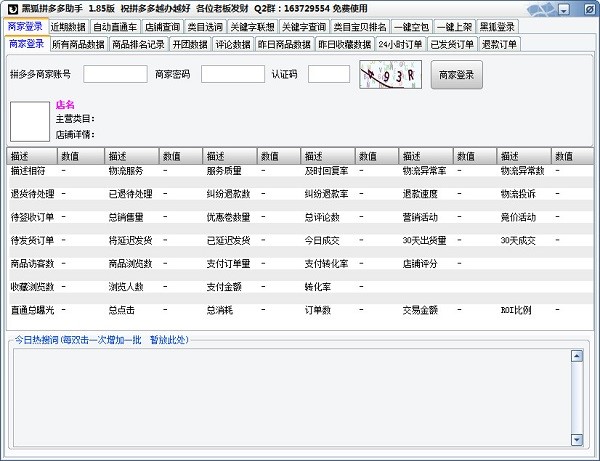Screen dimensions: 600x461
Task: Open the 退款订单 sub-tab
Action: pyautogui.click(x=499, y=45)
